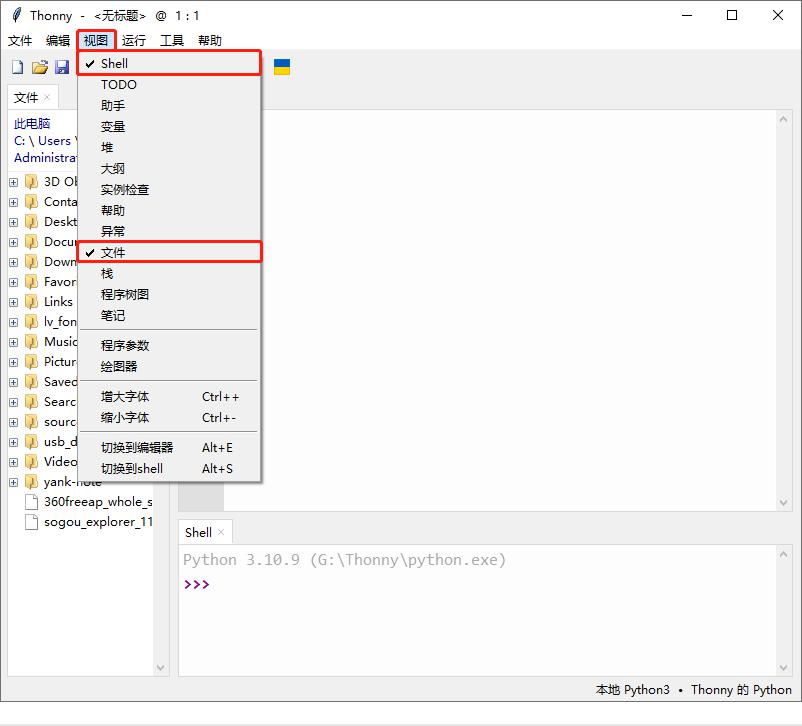Click the Save floppy disk icon
Screen dimensions: 802x726
[x=62, y=67]
